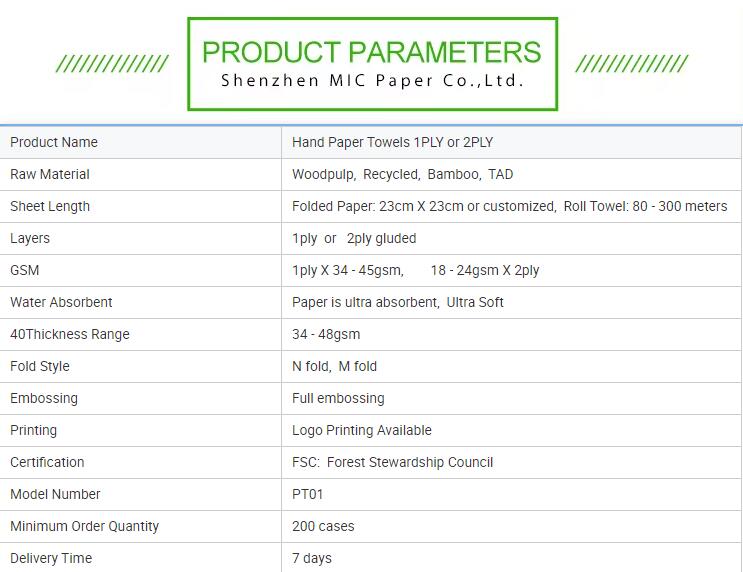The height and width of the screenshot is (572, 743).
Task: Click the Raw Material row label
Action: tap(50, 174)
